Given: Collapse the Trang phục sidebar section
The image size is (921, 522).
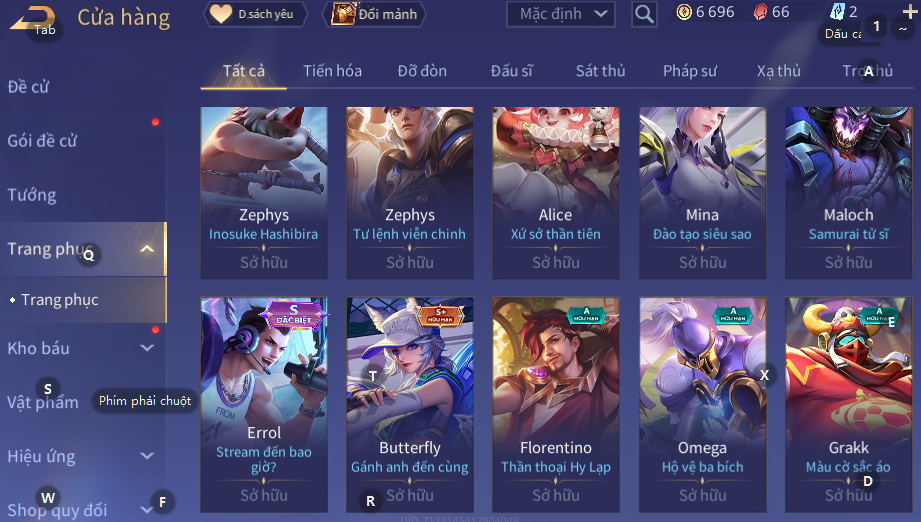Looking at the screenshot, I should click(x=147, y=249).
